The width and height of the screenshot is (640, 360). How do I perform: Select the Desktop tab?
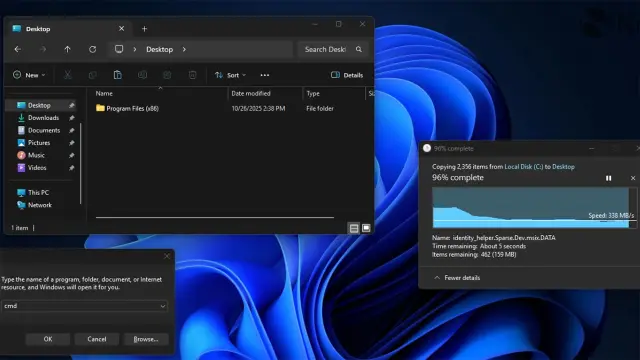68,29
